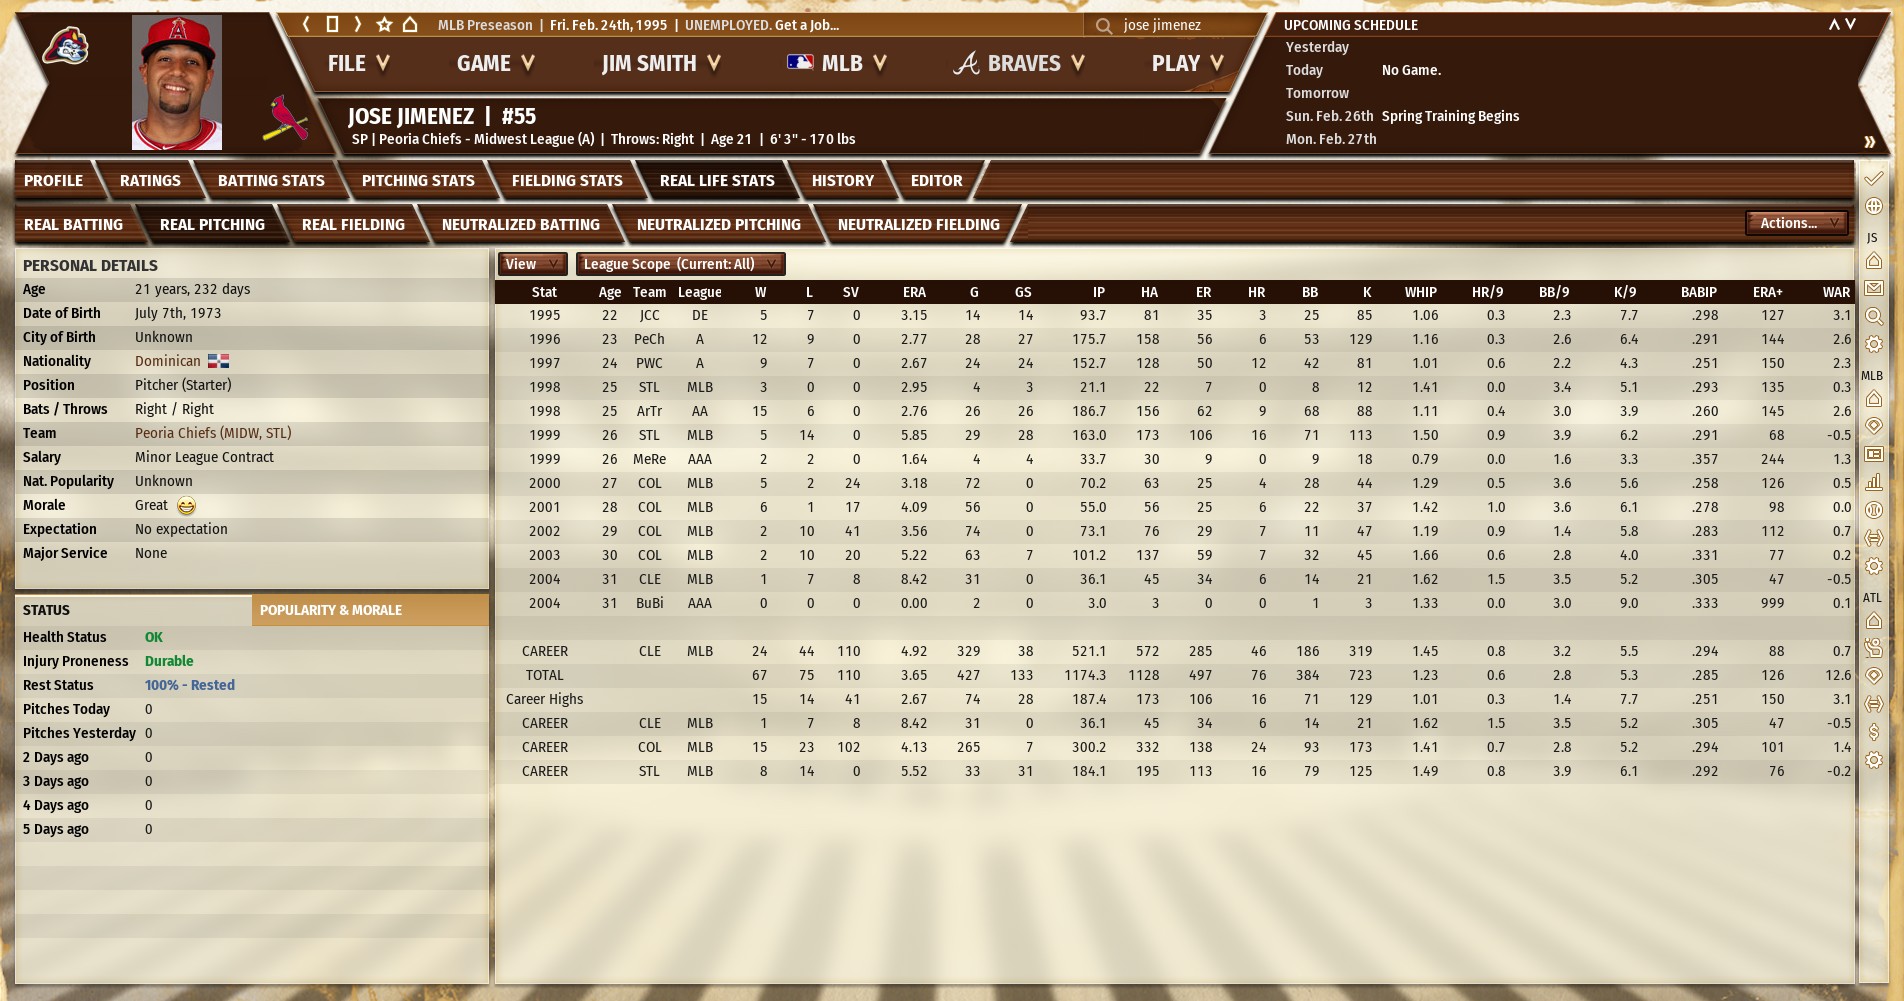
Task: Open the ATL finances dollar icon
Action: pyautogui.click(x=1874, y=732)
